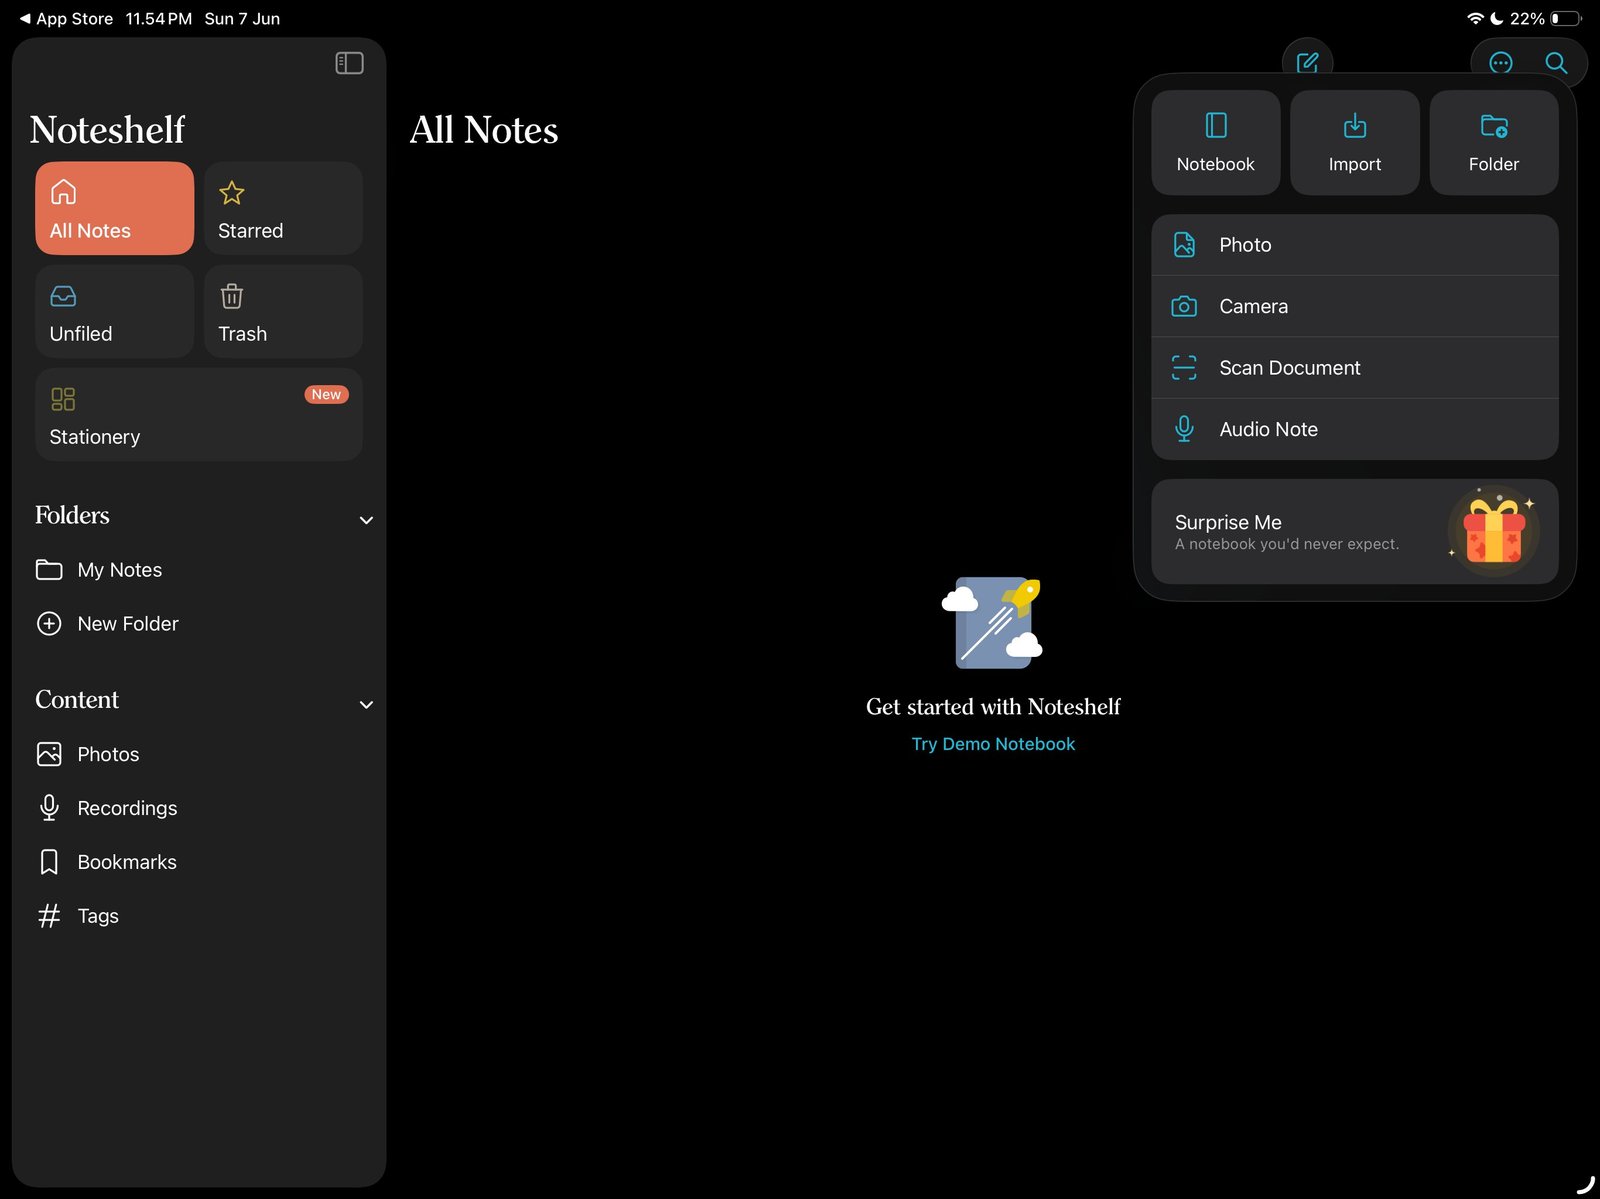Click the trash can icon
Image resolution: width=1600 pixels, height=1199 pixels.
[232, 296]
